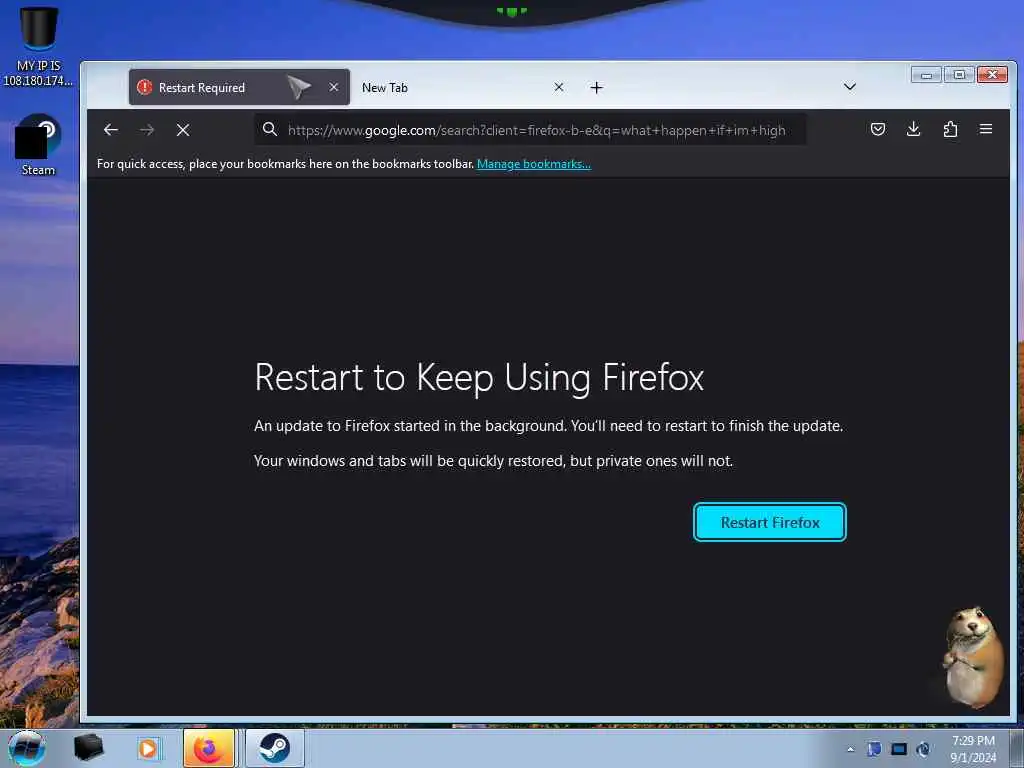Open the Recycle Bin desktop icon
1024x768 pixels.
point(38,46)
